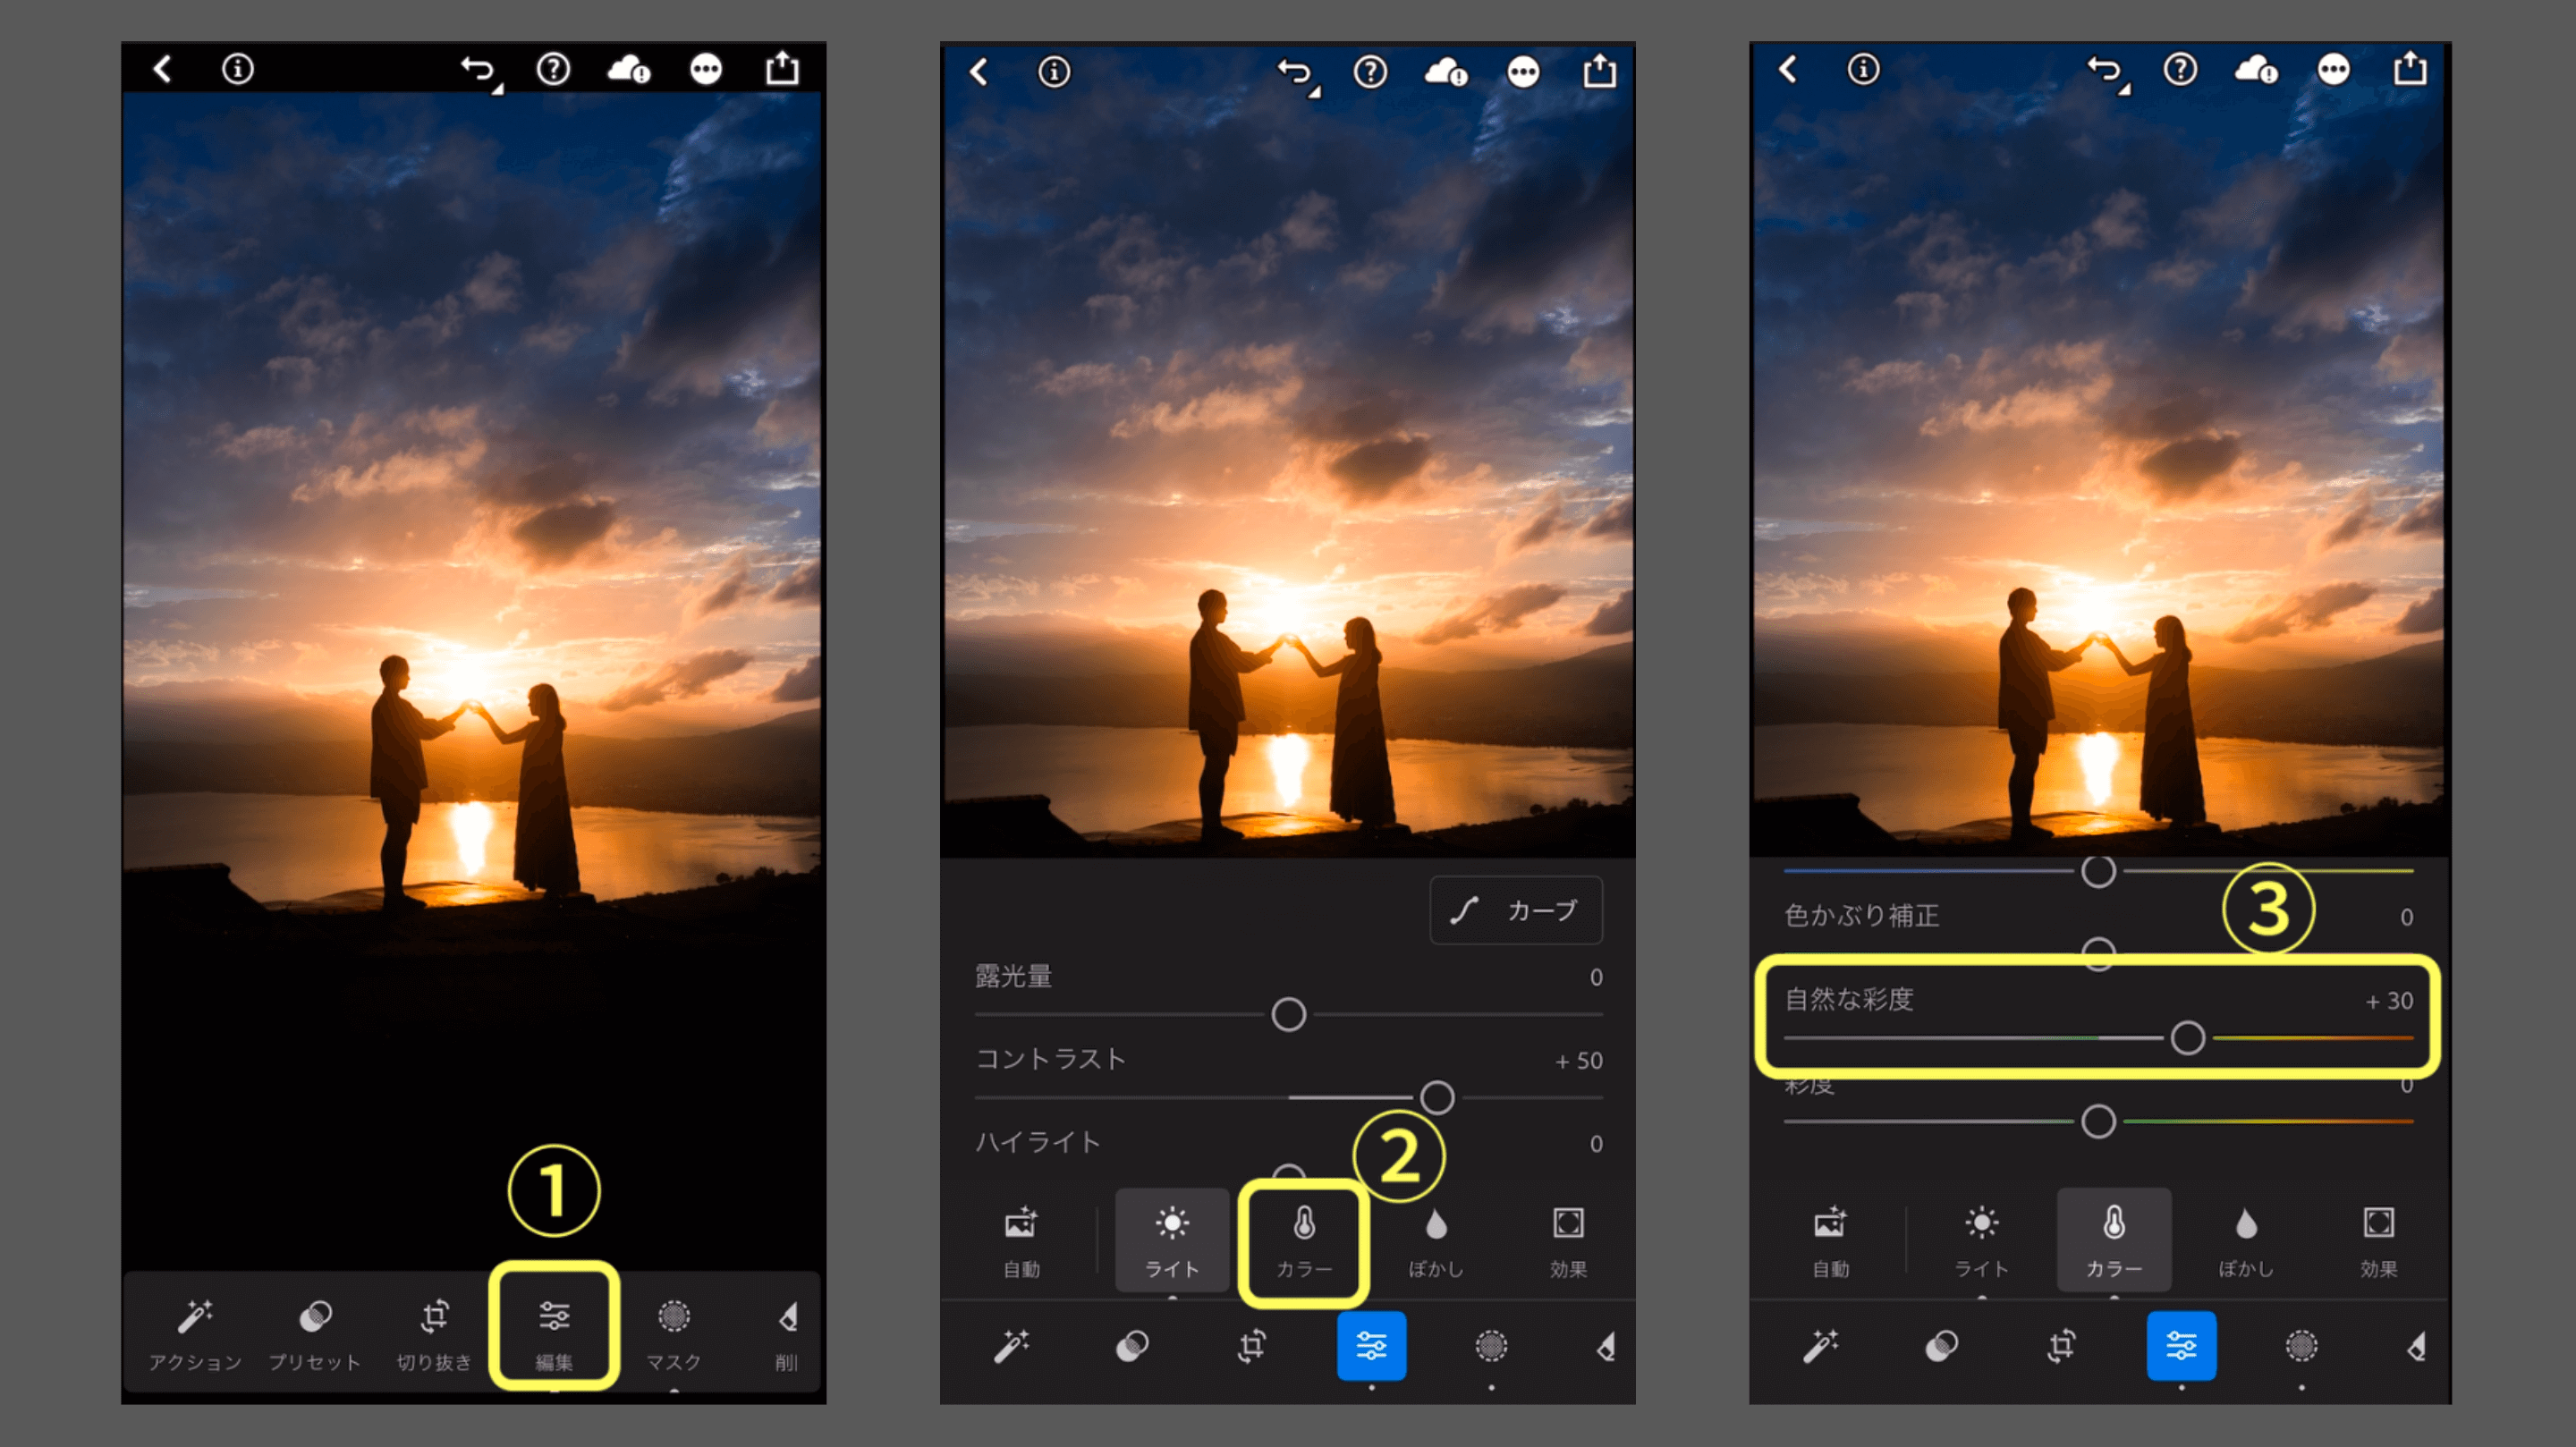The height and width of the screenshot is (1447, 2576).
Task: Open the ぼかし tab in the right phone
Action: tap(2246, 1241)
